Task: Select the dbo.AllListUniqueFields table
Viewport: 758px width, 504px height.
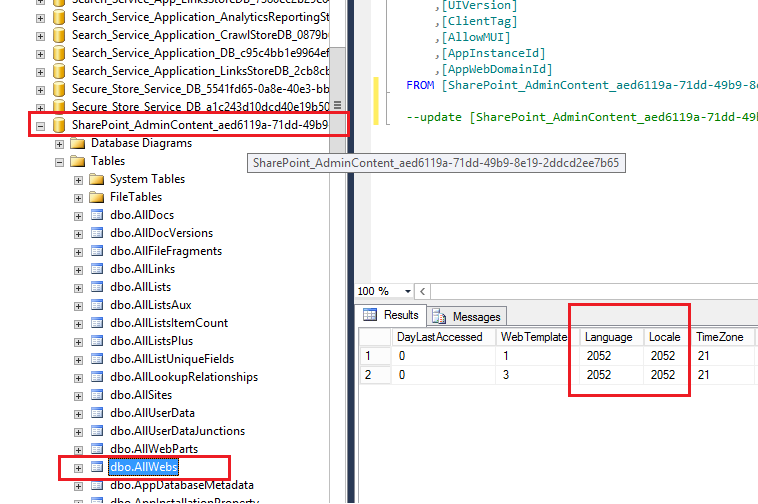Action: click(172, 359)
